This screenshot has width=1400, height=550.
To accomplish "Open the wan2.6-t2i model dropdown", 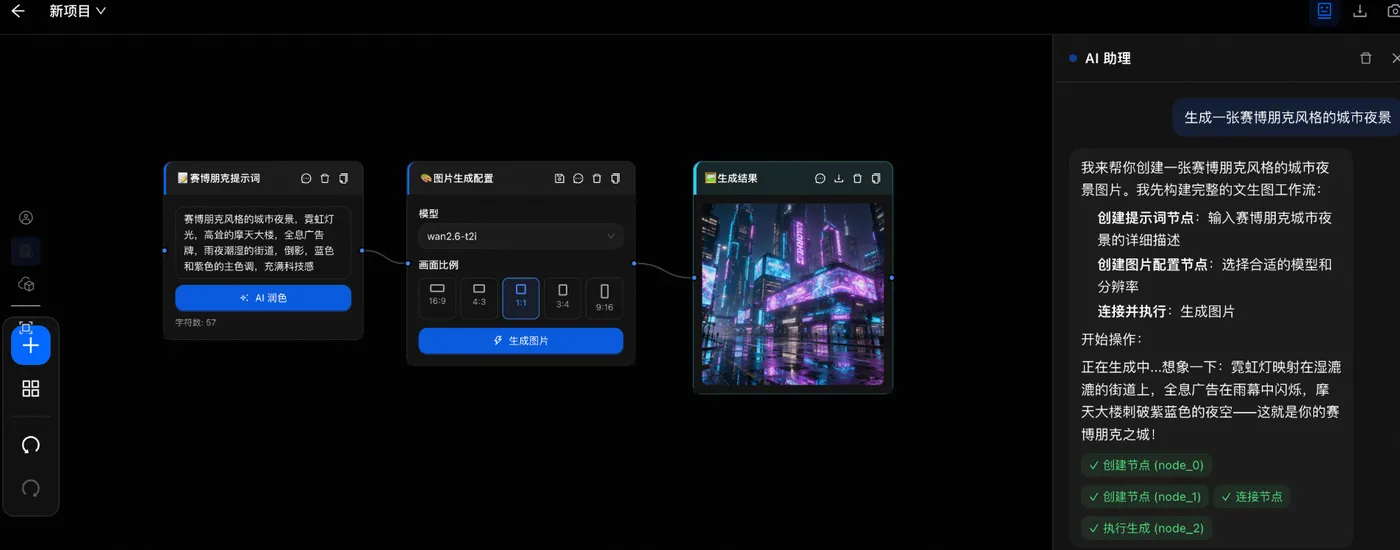I will coord(521,236).
